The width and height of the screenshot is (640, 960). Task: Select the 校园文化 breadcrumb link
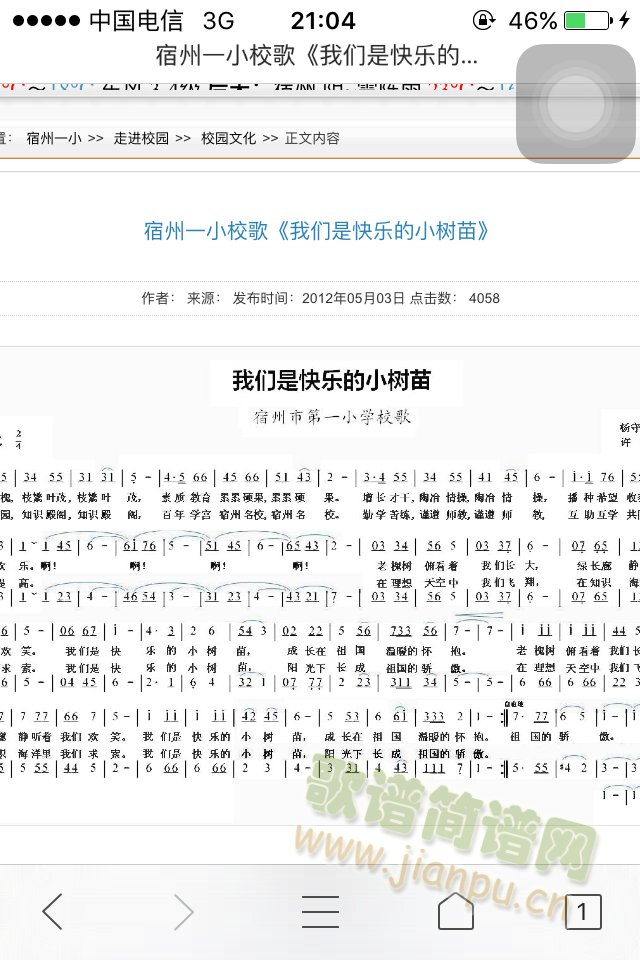click(x=228, y=138)
